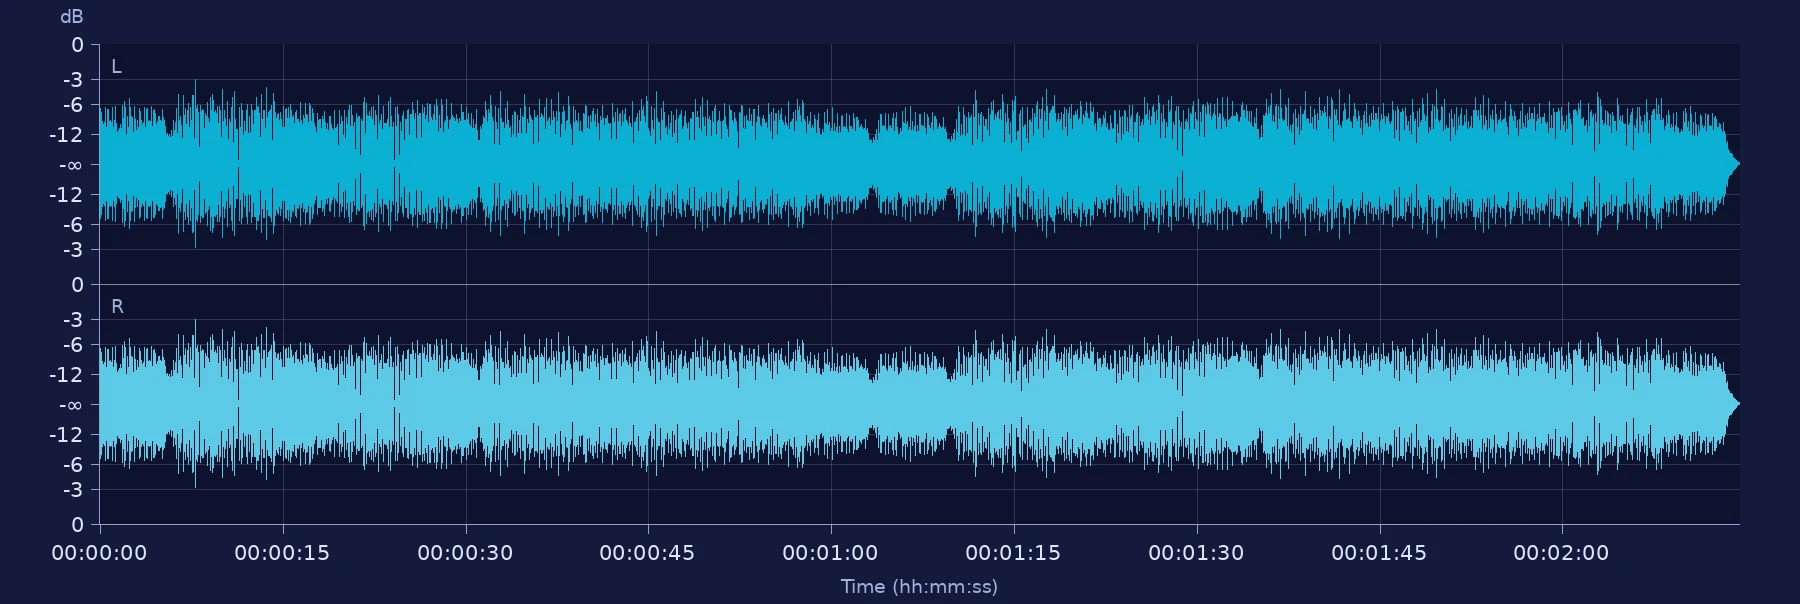Click the -∞ center label of right channel

pyautogui.click(x=70, y=405)
